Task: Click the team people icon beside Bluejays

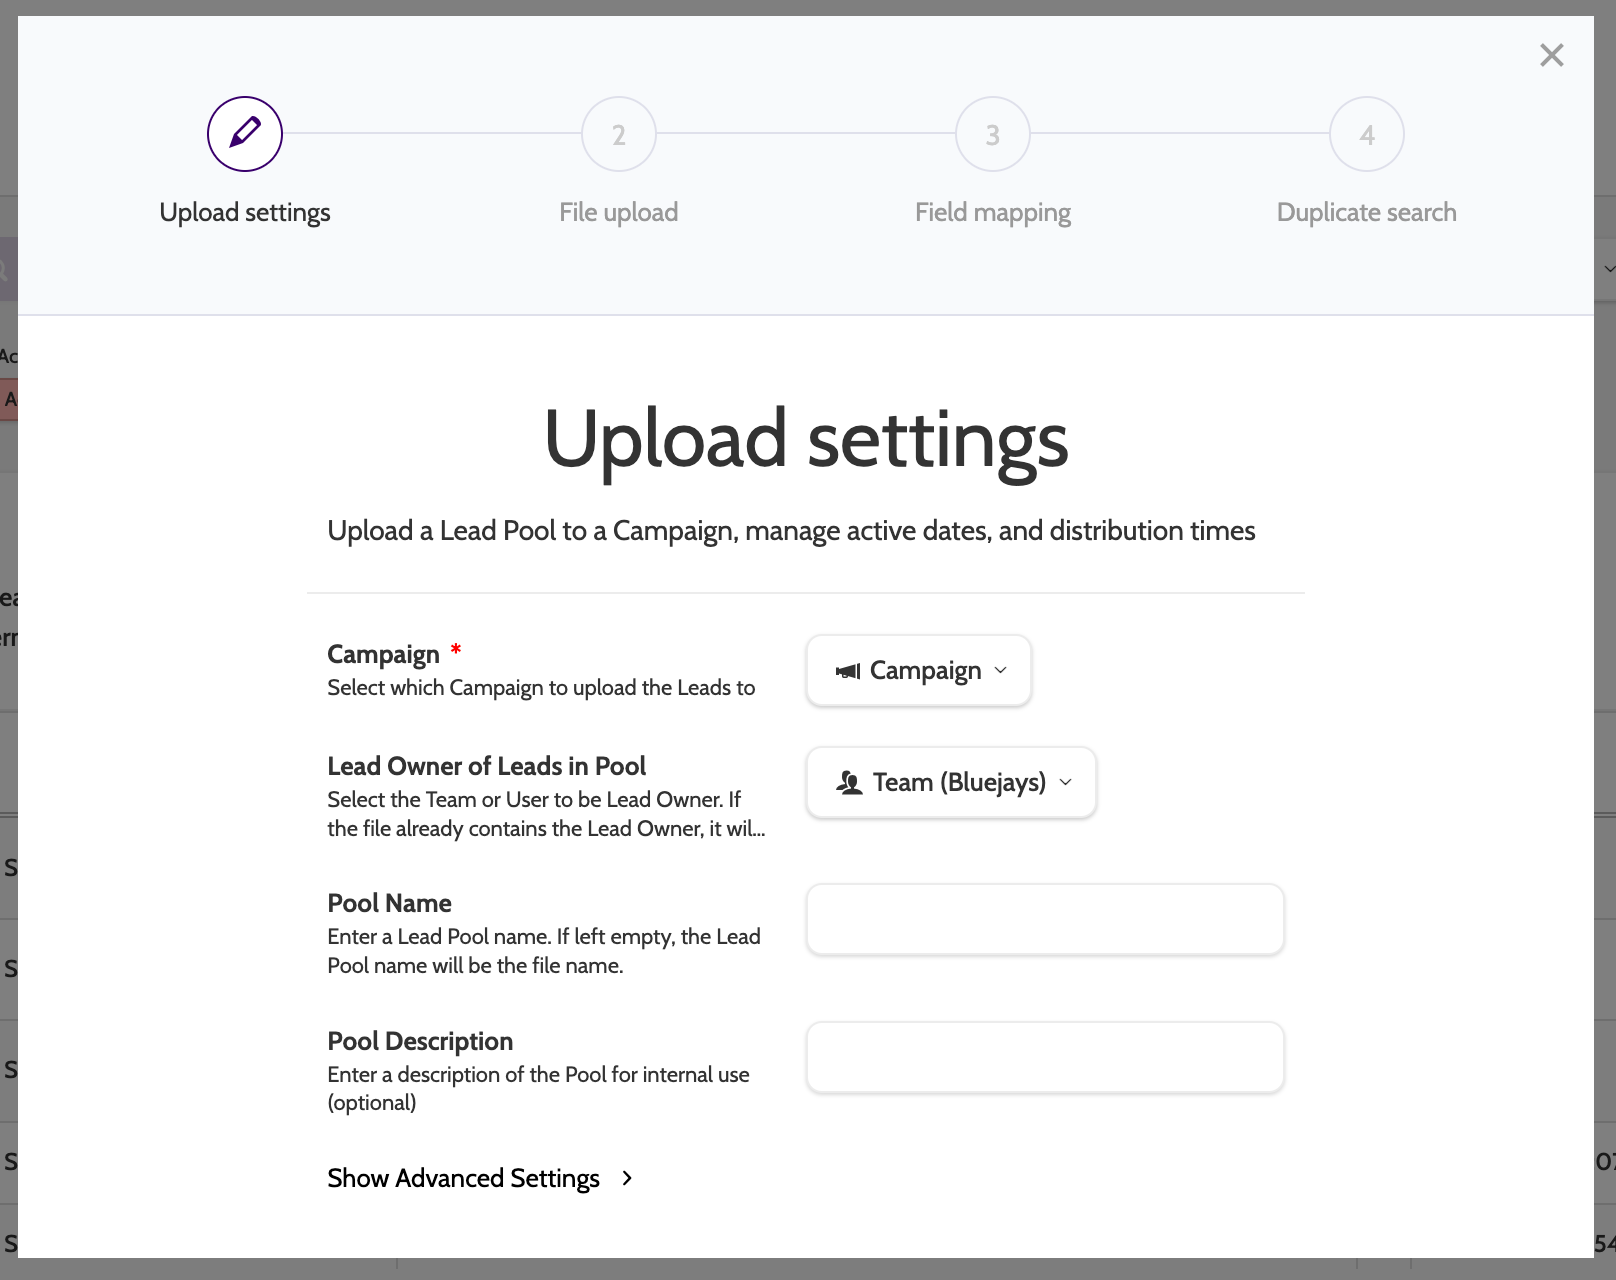Action: [x=849, y=783]
